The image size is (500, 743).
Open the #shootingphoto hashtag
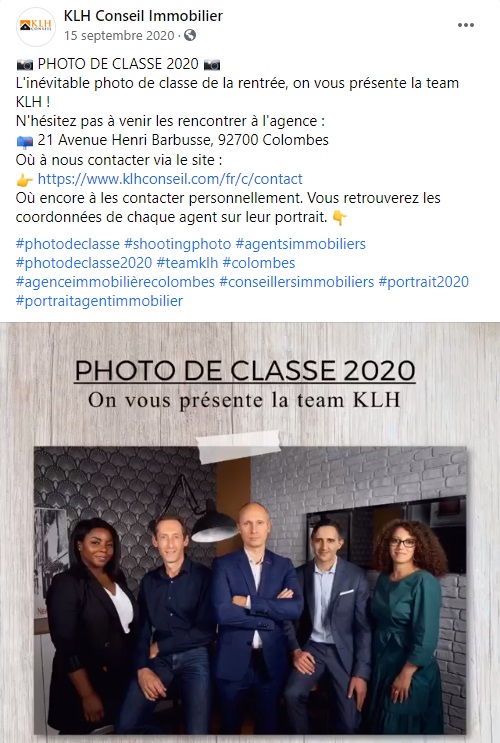pyautogui.click(x=178, y=244)
